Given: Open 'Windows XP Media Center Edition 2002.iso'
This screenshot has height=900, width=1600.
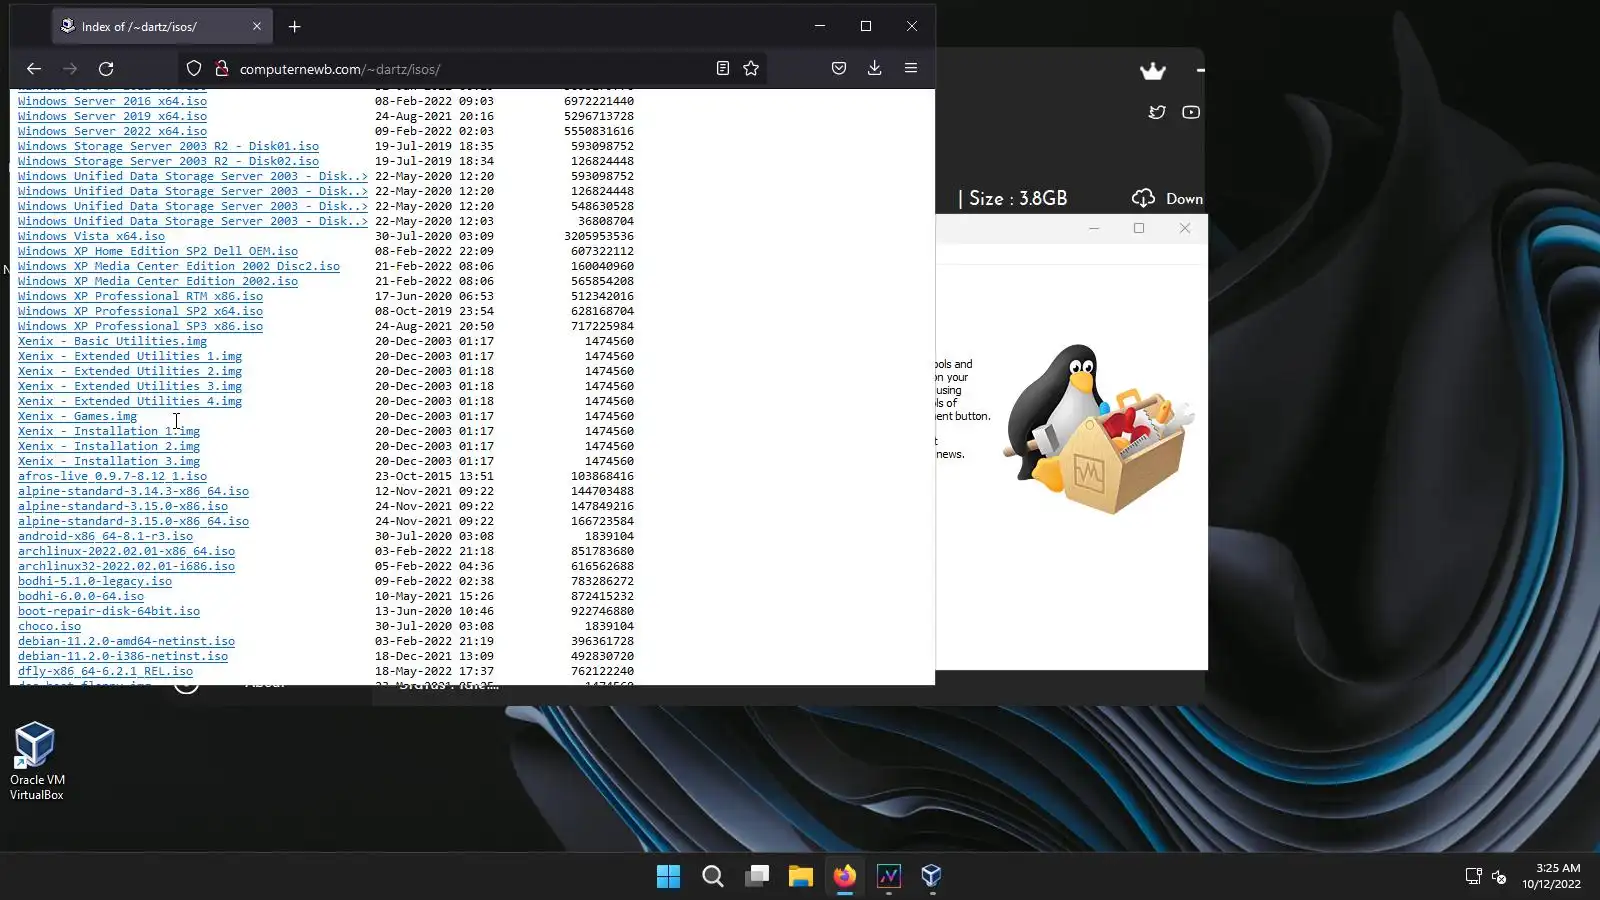Looking at the screenshot, I should coord(158,281).
